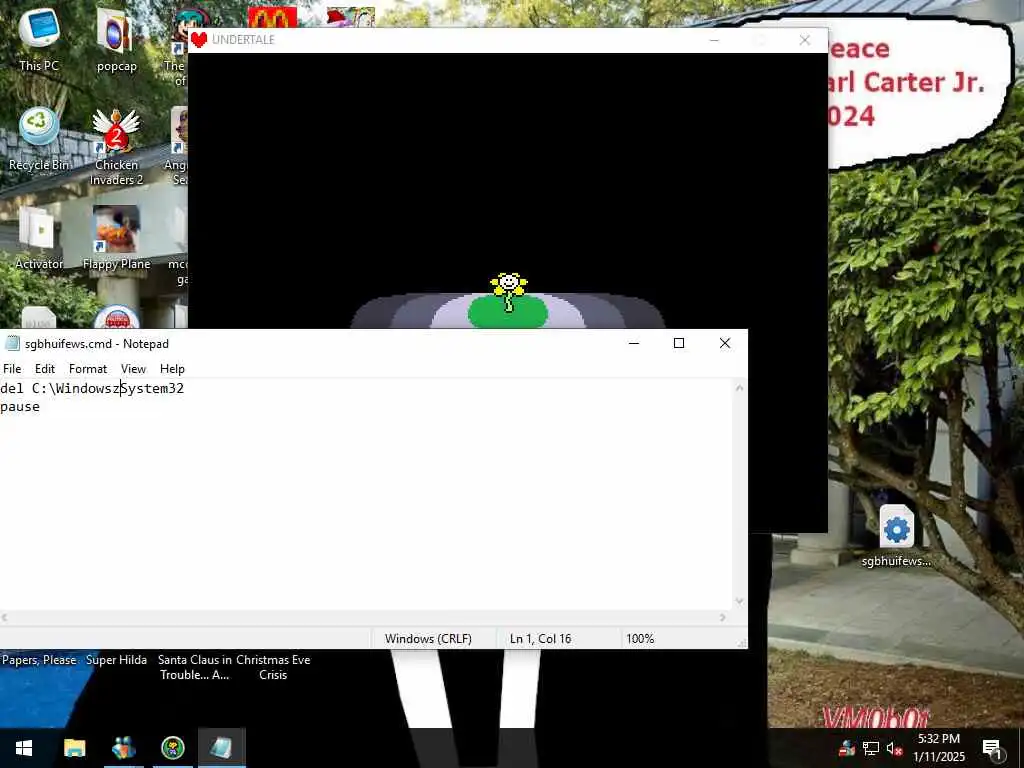Viewport: 1024px width, 768px height.
Task: Click Notepad vertical scrollbar up arrow
Action: click(739, 388)
